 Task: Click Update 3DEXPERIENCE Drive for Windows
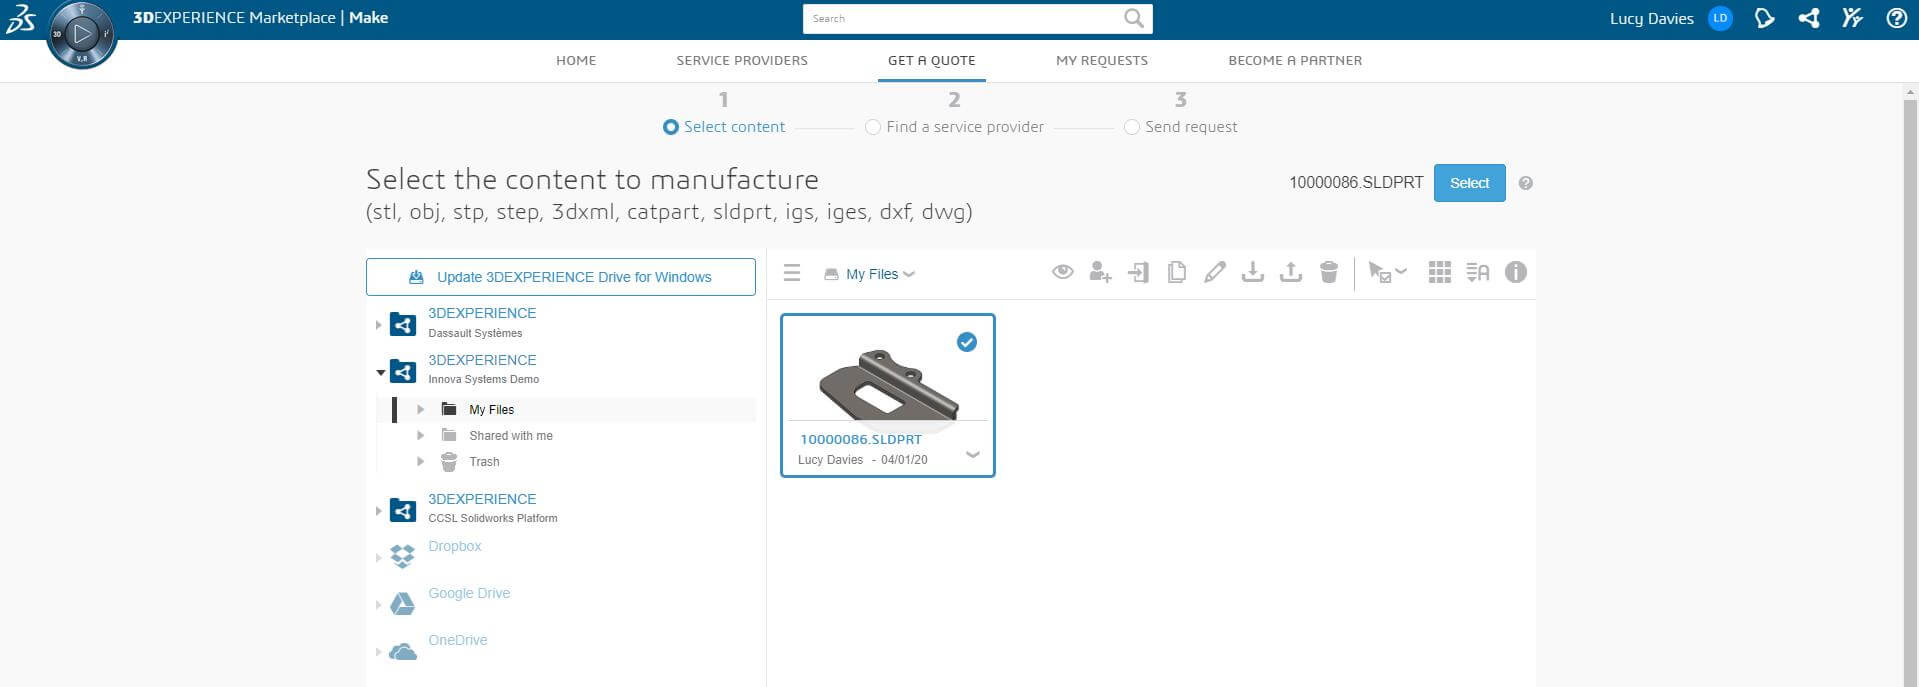click(561, 277)
